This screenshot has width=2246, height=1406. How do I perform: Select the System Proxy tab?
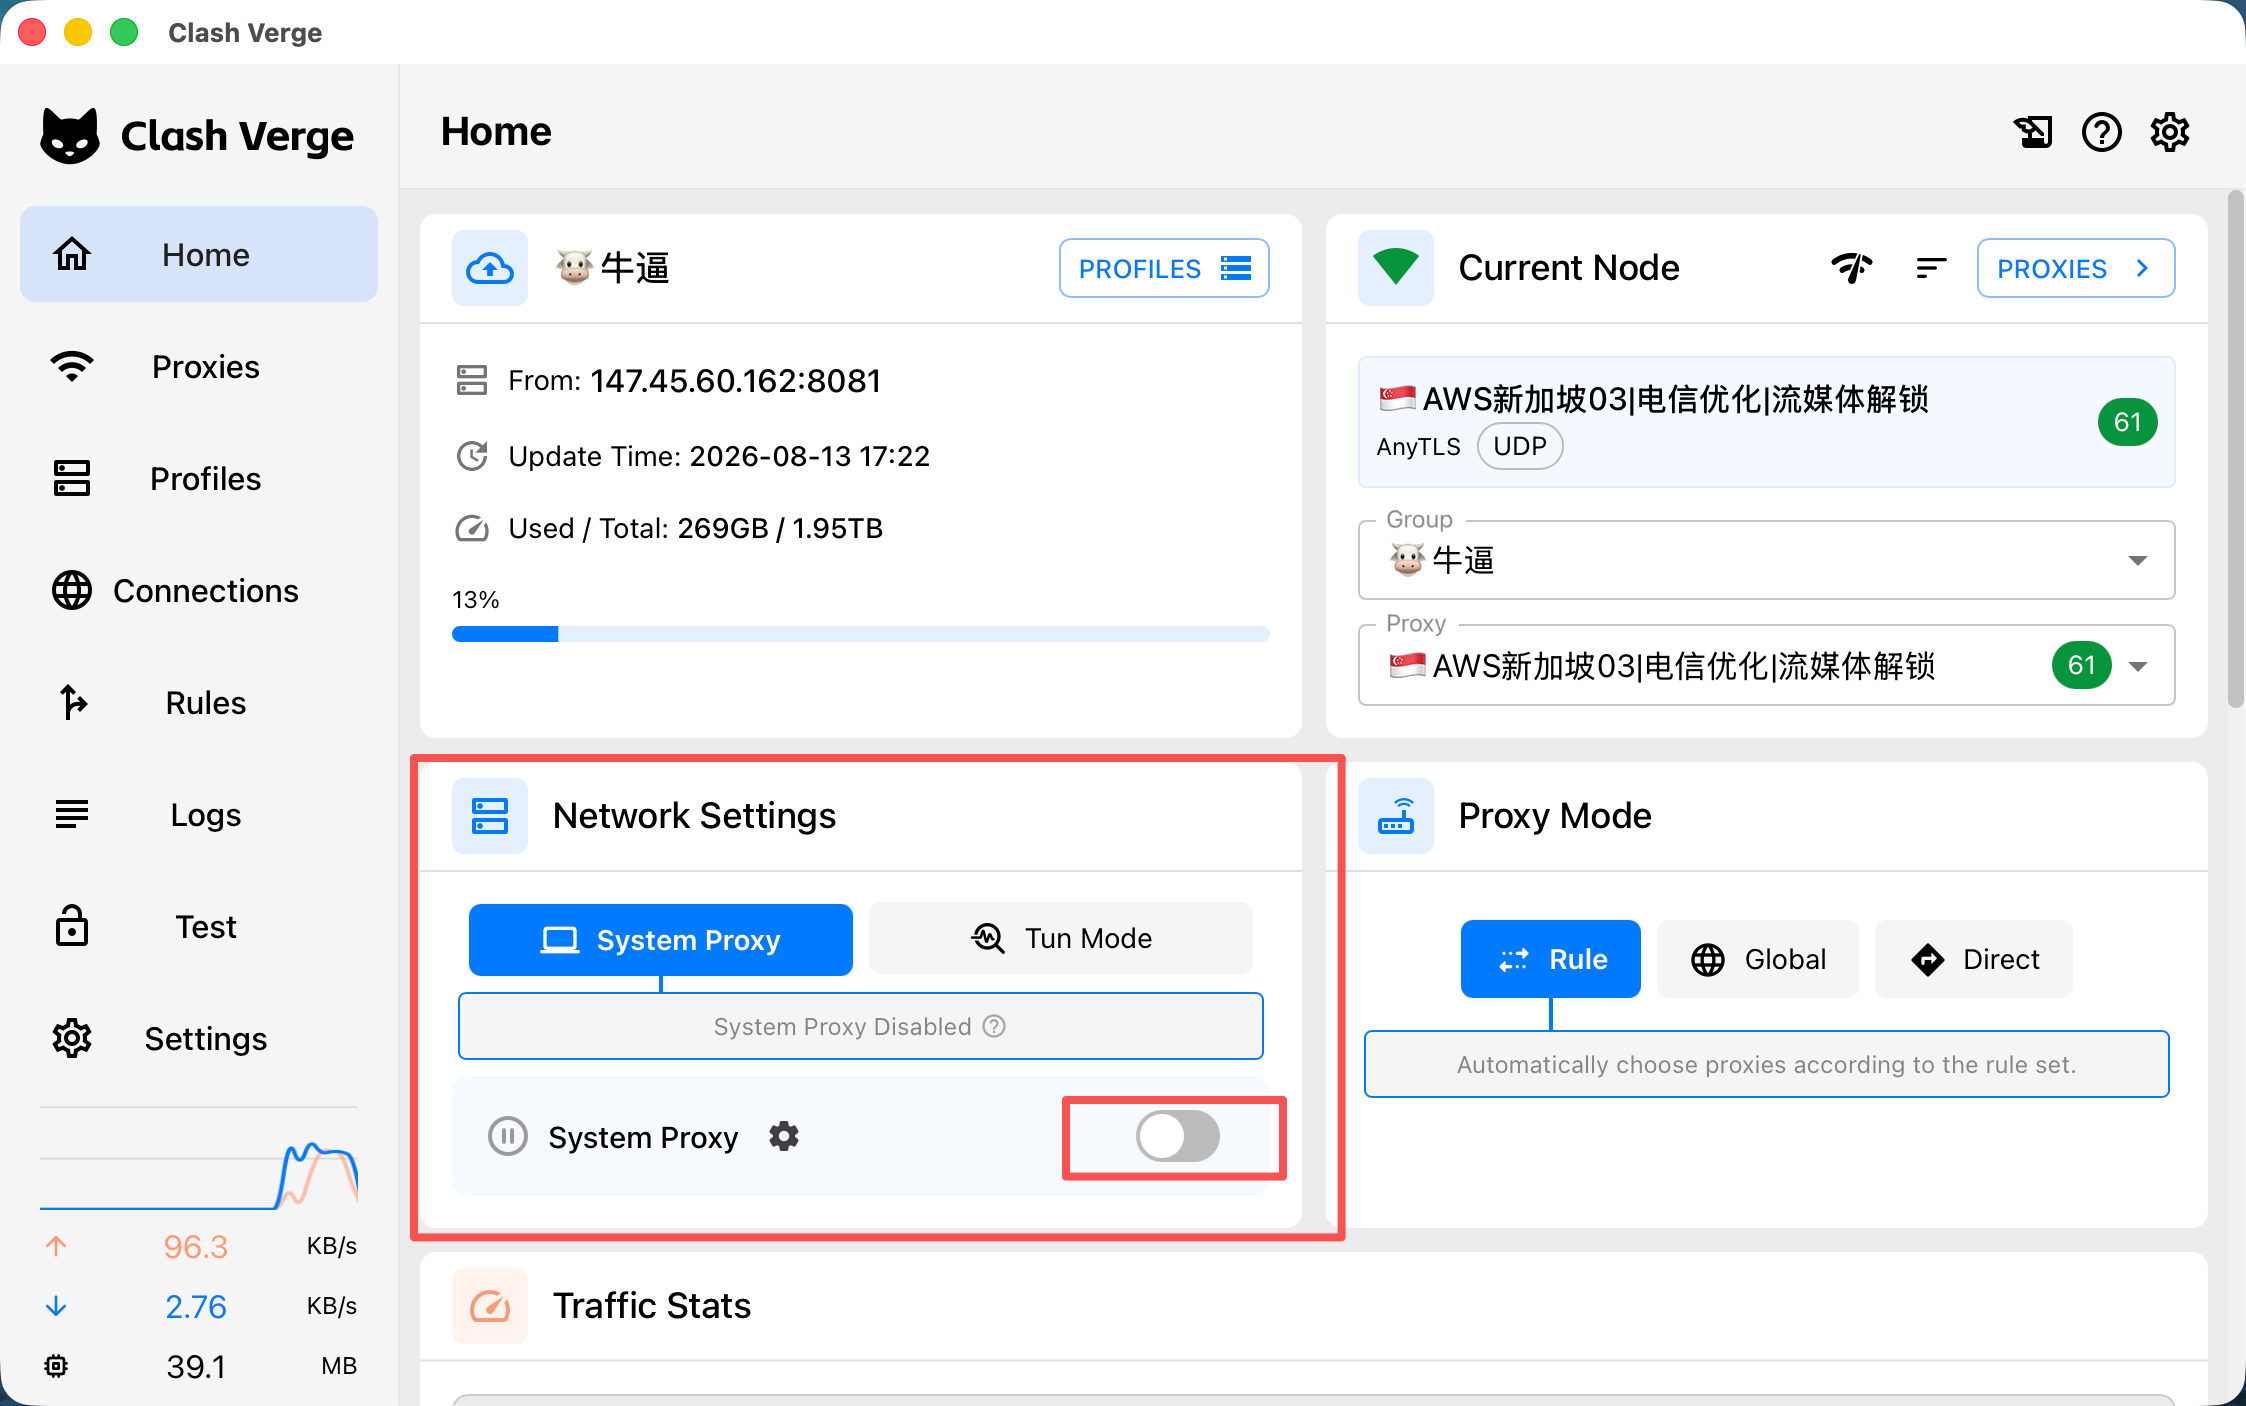(x=661, y=940)
